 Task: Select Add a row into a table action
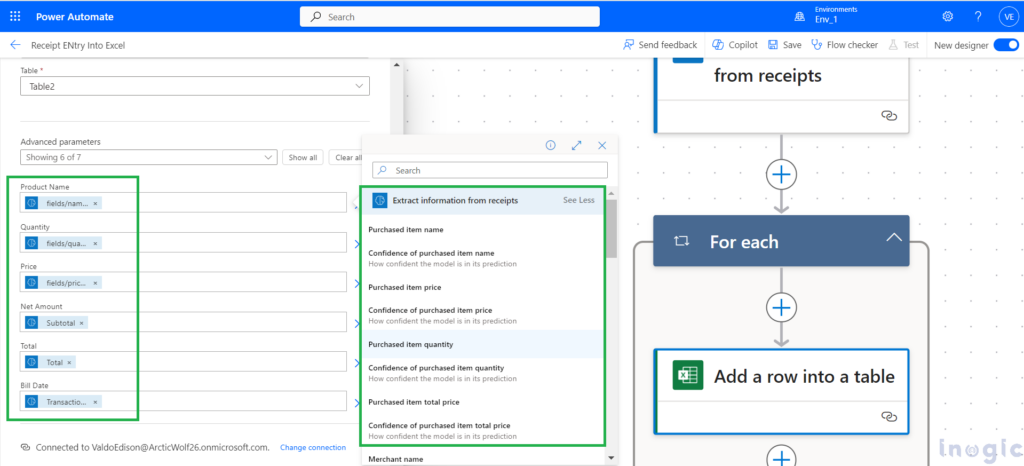(781, 392)
